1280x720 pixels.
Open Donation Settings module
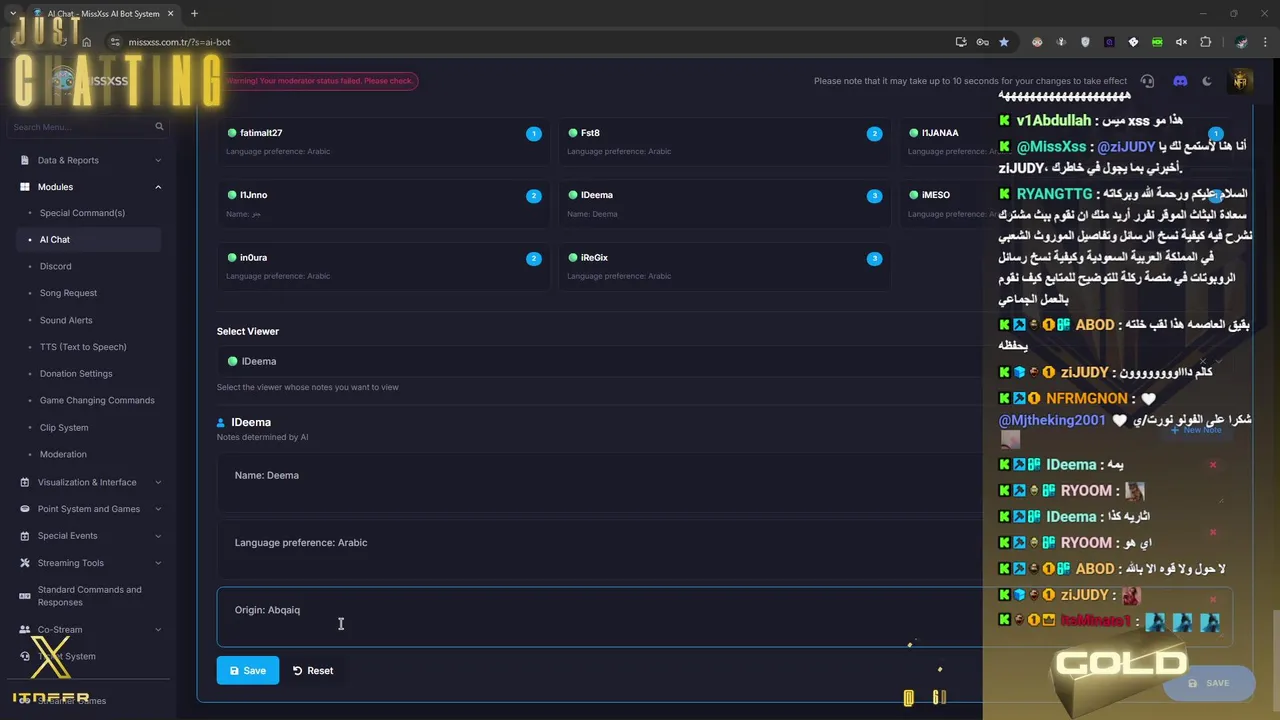tap(76, 374)
